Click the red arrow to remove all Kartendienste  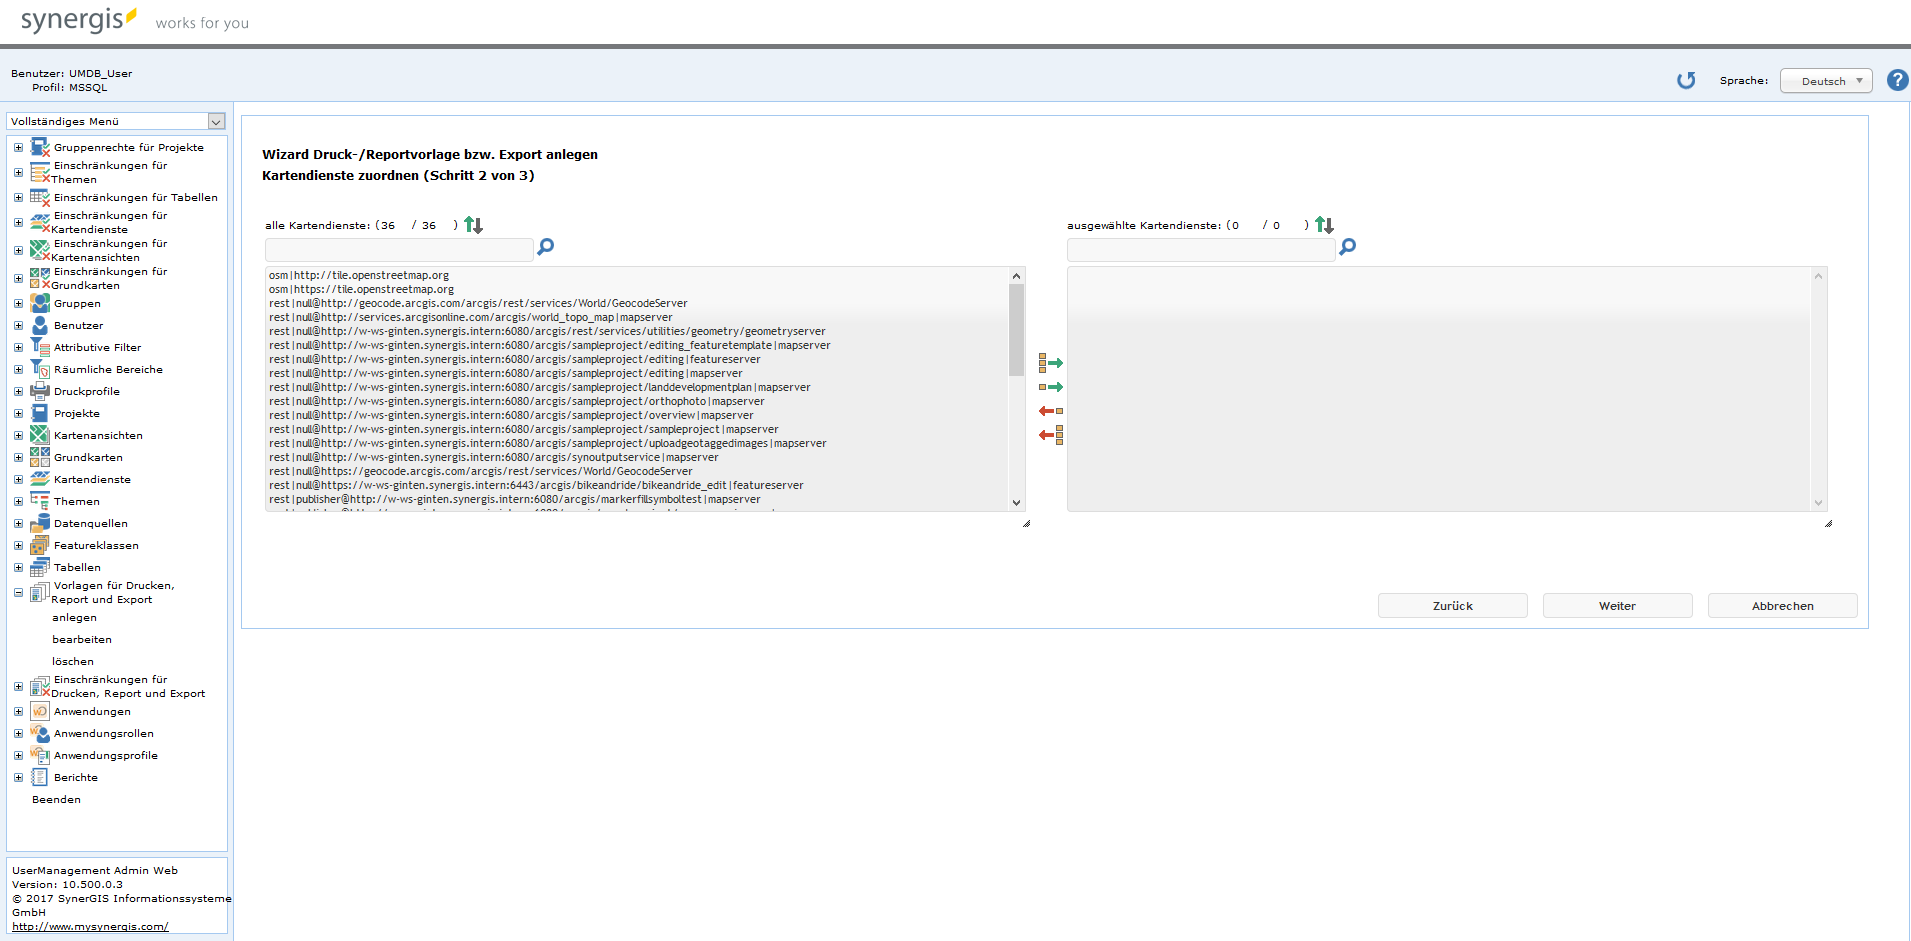click(1050, 435)
